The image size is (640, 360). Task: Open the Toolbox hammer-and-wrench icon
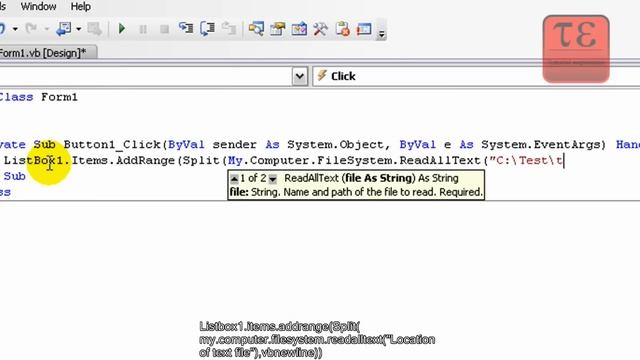click(320, 29)
